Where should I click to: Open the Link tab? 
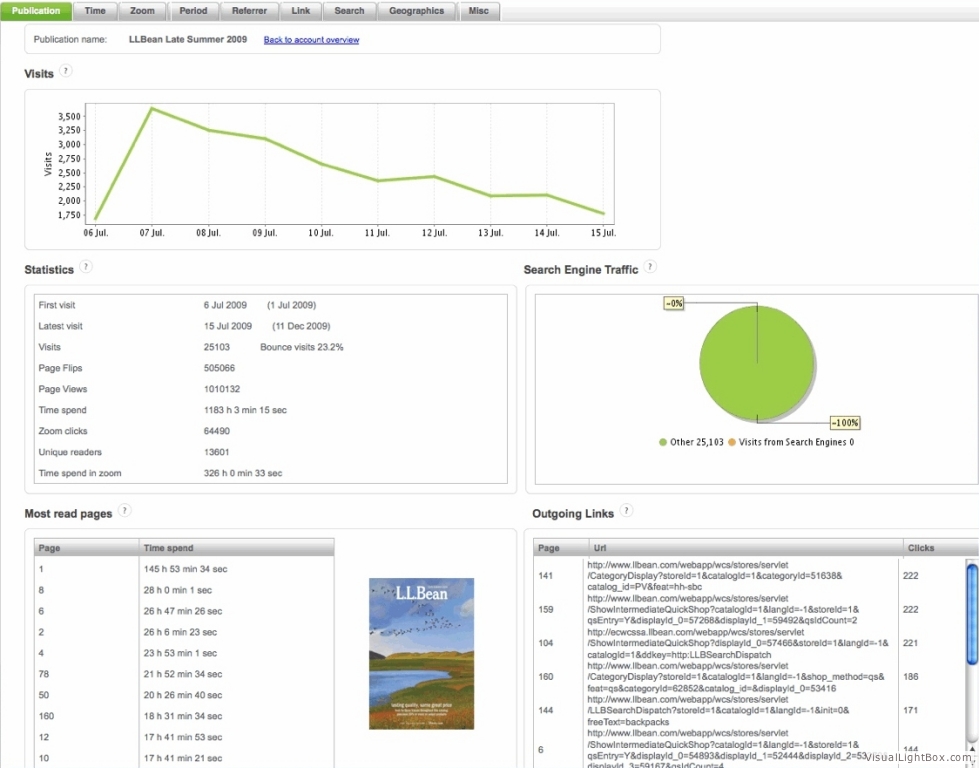pyautogui.click(x=300, y=11)
